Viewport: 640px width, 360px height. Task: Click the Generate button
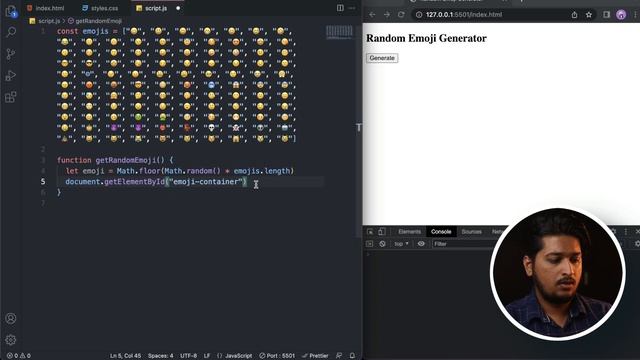[x=382, y=58]
